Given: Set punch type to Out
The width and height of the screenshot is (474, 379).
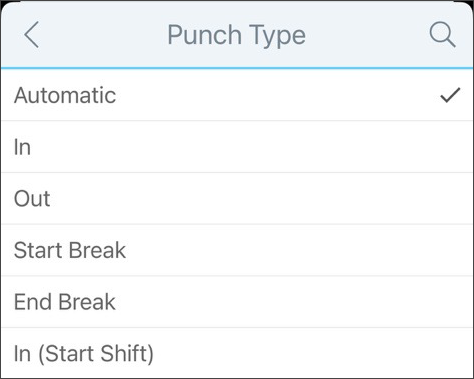Looking at the screenshot, I should pos(237,199).
